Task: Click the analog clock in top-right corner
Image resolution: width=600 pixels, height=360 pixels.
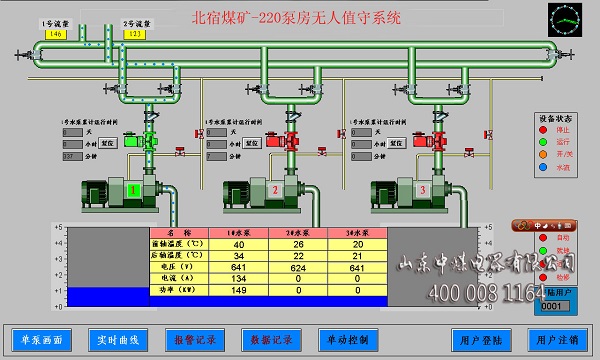Action: coord(565,20)
